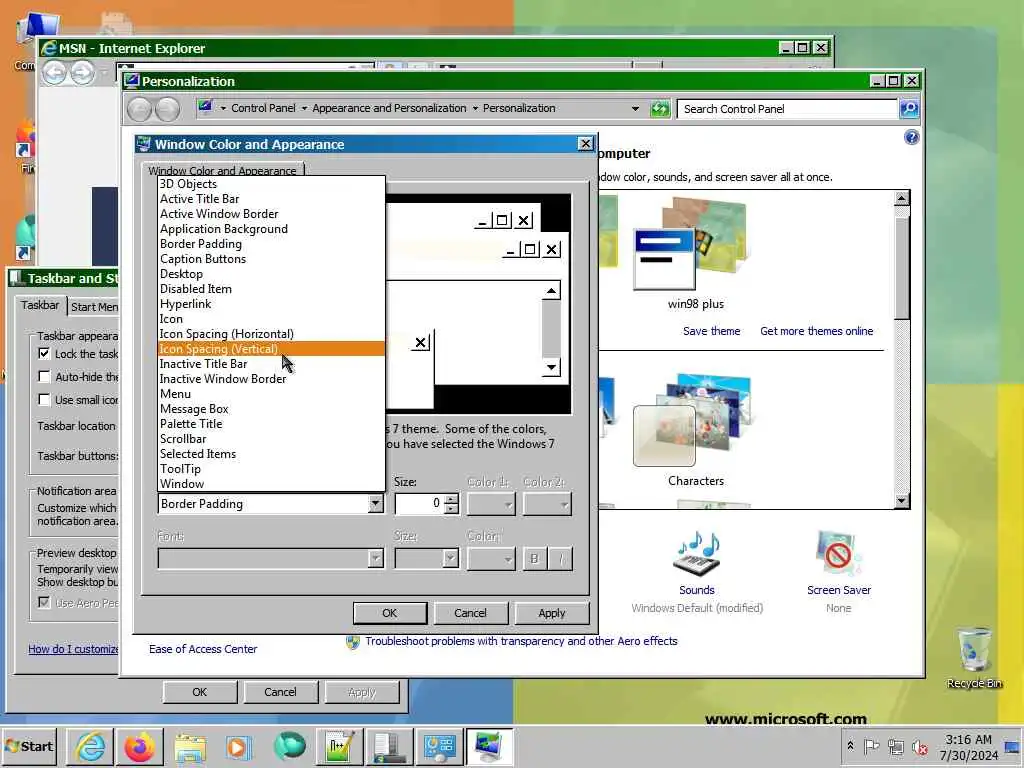1024x768 pixels.
Task: Enable Use small icons checkbox
Action: [x=44, y=399]
